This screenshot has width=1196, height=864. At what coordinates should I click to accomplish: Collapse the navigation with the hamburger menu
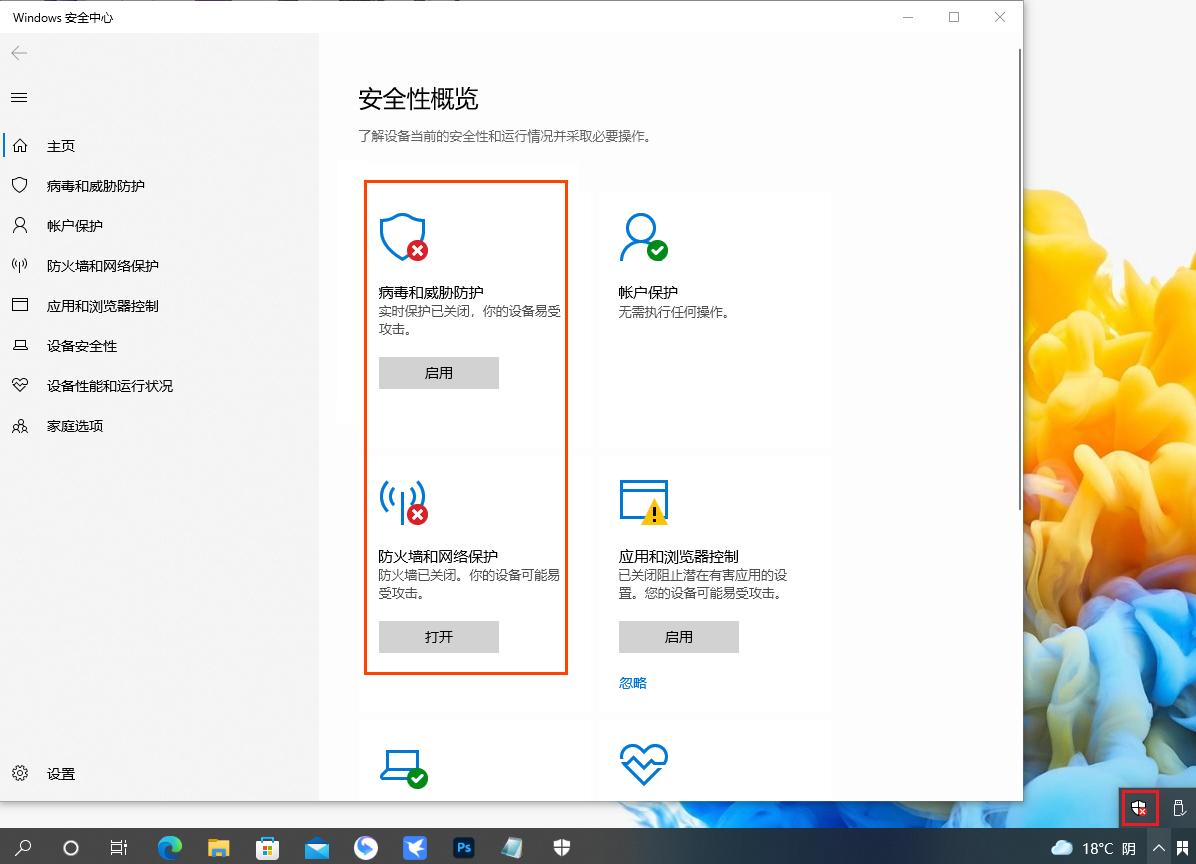[x=18, y=97]
